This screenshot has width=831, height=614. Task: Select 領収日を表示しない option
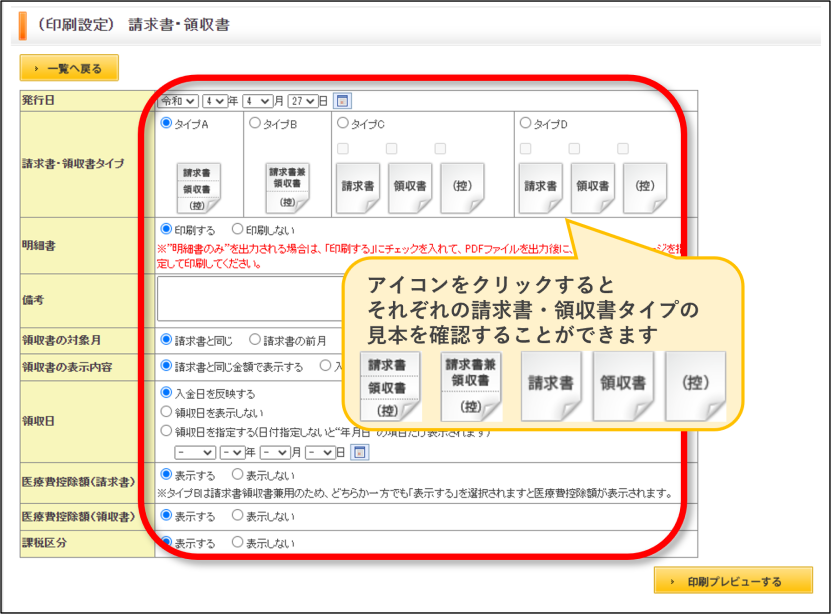pos(166,412)
